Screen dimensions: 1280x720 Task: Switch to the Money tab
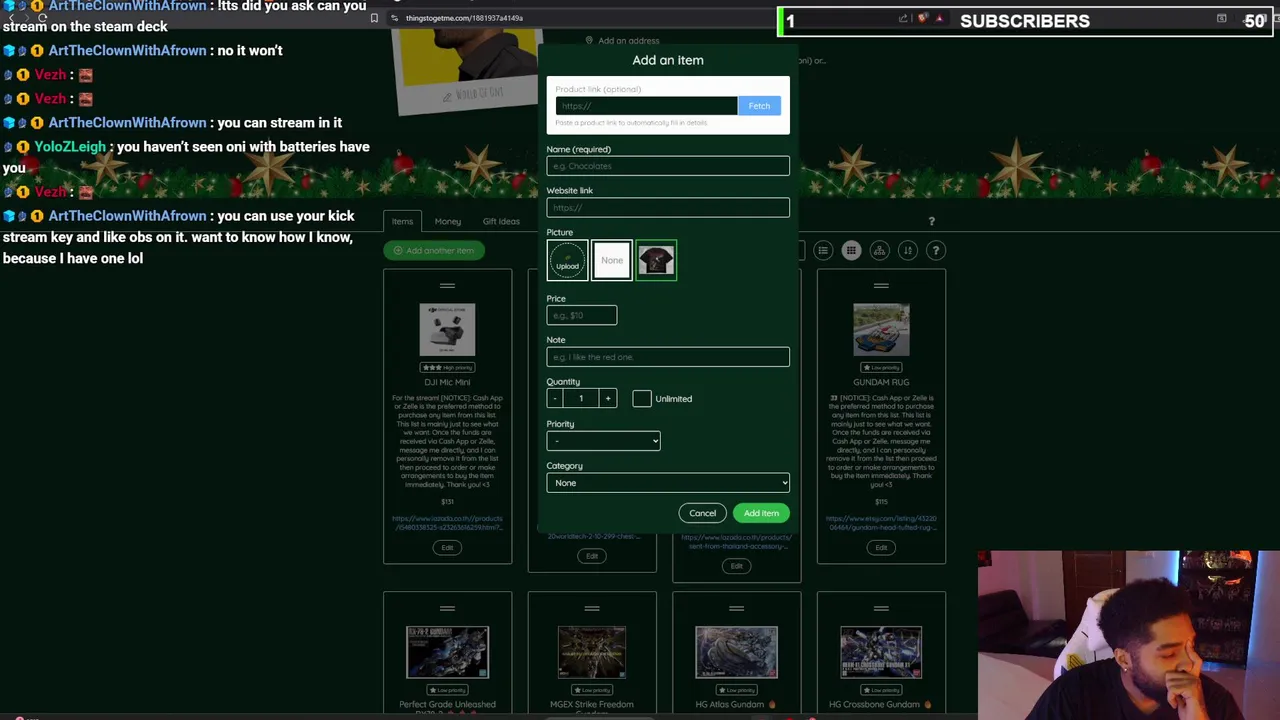pos(448,221)
